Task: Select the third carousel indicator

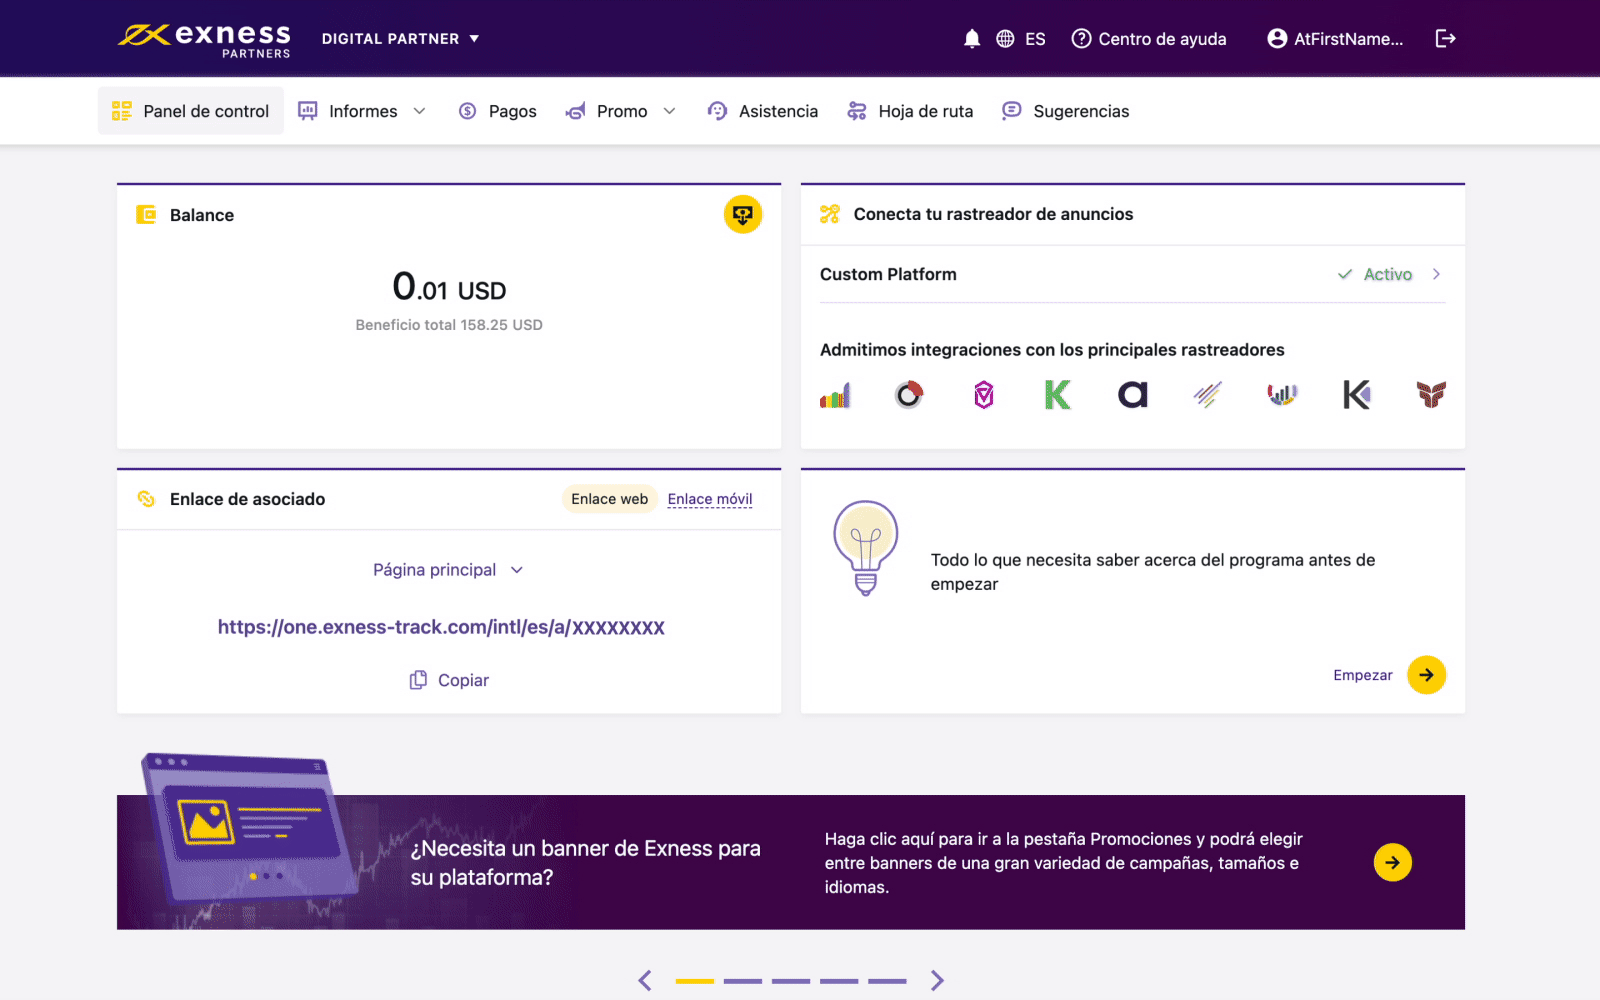Action: (x=791, y=981)
